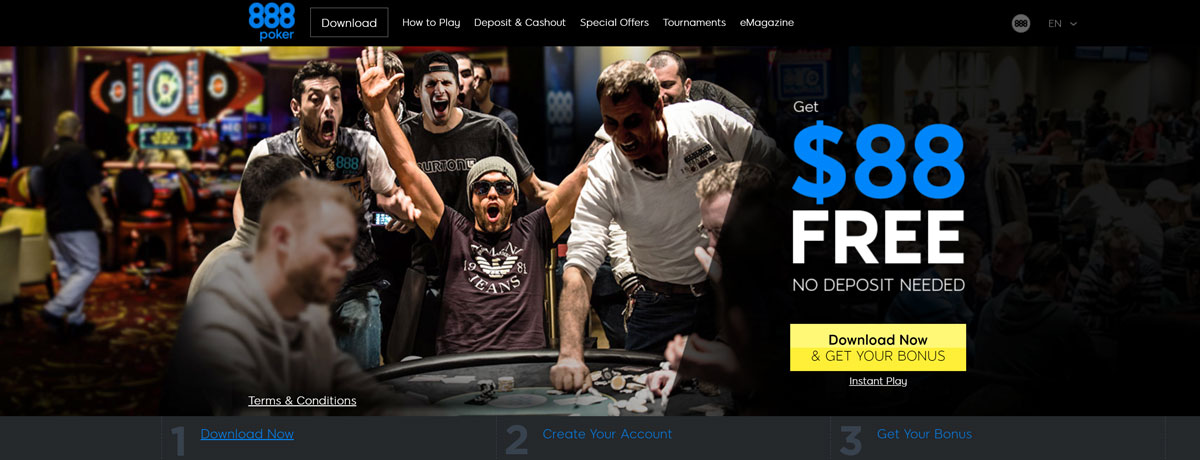Open Deposit & Cashout page
This screenshot has width=1200, height=460.
pos(520,22)
